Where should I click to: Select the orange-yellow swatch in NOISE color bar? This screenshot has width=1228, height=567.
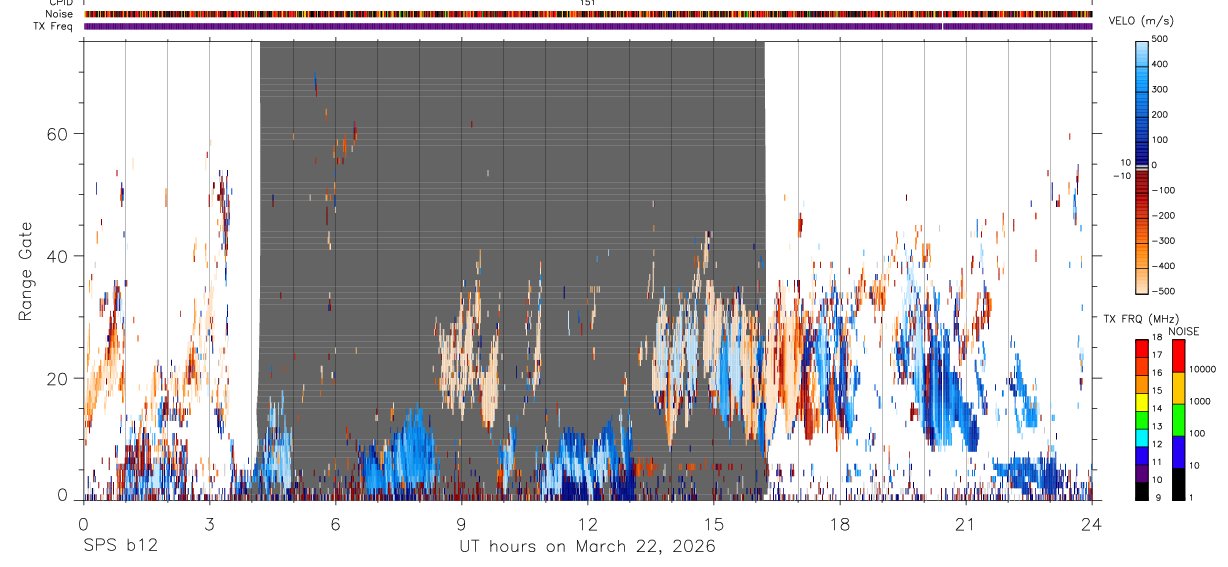[x=1178, y=388]
